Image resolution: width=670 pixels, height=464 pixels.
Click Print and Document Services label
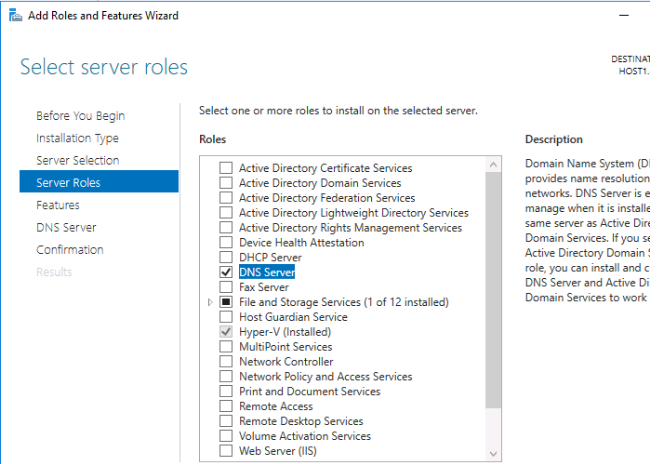(310, 391)
